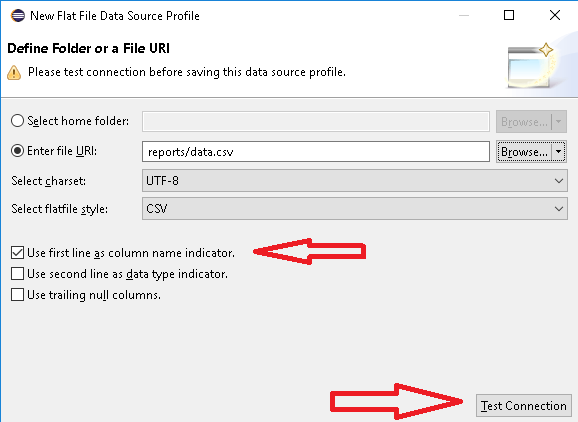The height and width of the screenshot is (422, 578).
Task: Minimize the profile dialog window
Action: click(464, 15)
